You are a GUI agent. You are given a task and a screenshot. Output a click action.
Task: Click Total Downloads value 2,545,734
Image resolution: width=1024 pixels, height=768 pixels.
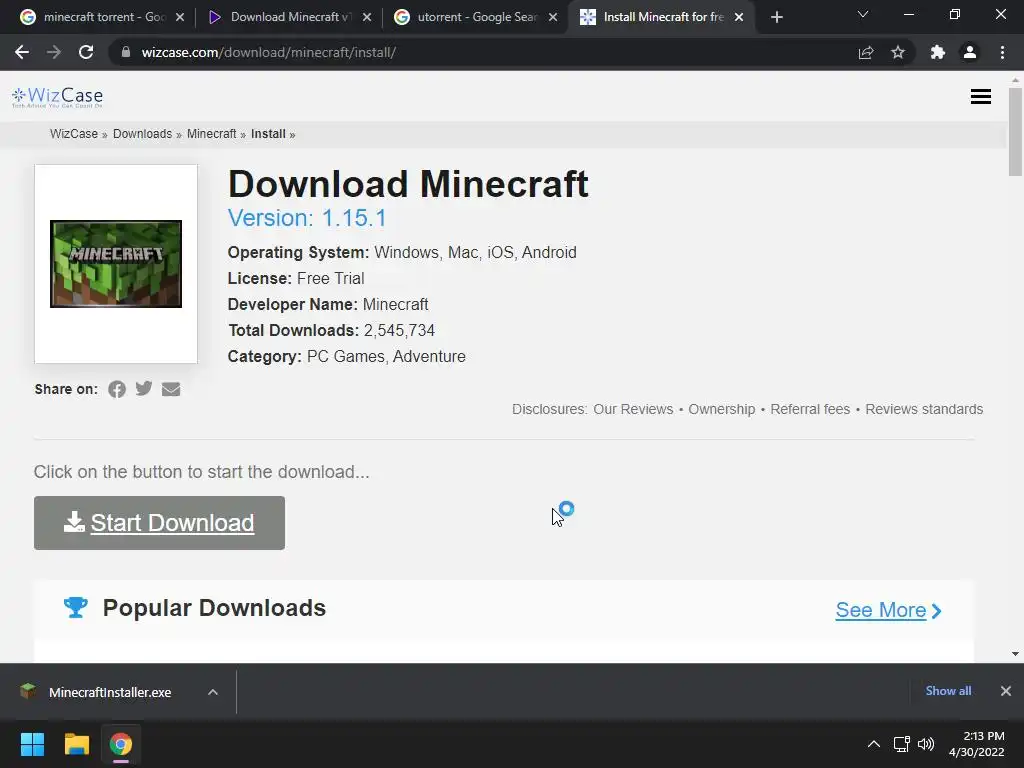point(399,330)
